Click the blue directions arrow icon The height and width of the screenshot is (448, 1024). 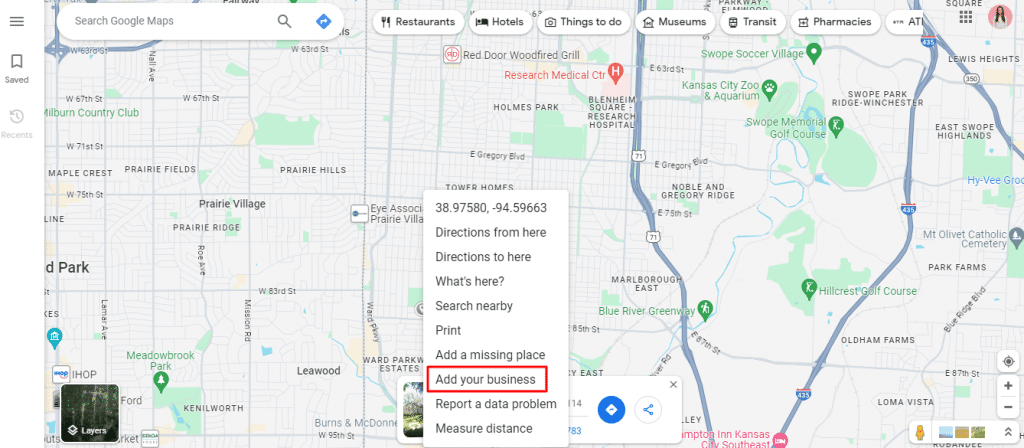click(x=323, y=21)
